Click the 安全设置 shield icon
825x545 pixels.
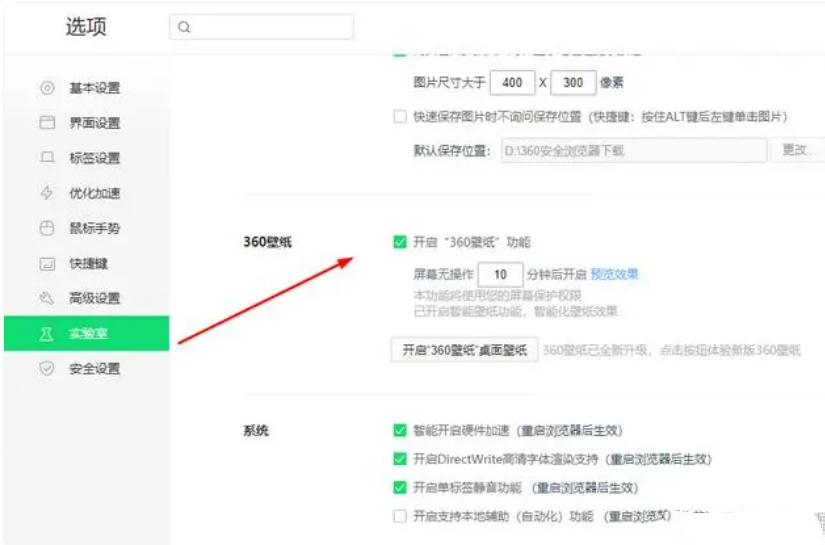click(47, 368)
